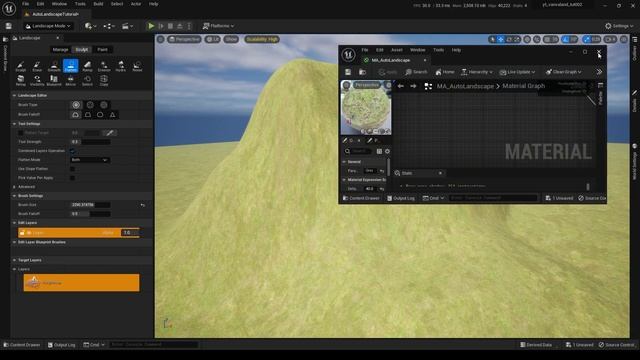Screen dimensions: 640x360
Task: Select the Smooth landscape tool
Action: pyautogui.click(x=54, y=66)
